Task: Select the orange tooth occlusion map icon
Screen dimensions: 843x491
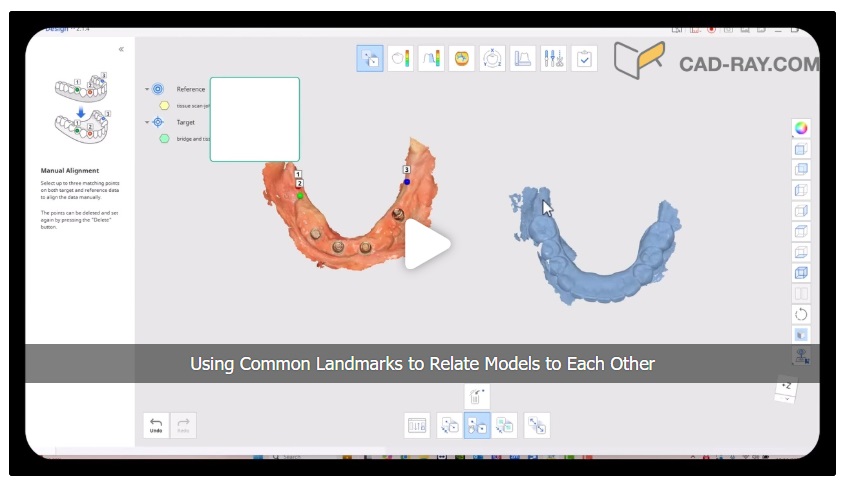Action: click(461, 58)
